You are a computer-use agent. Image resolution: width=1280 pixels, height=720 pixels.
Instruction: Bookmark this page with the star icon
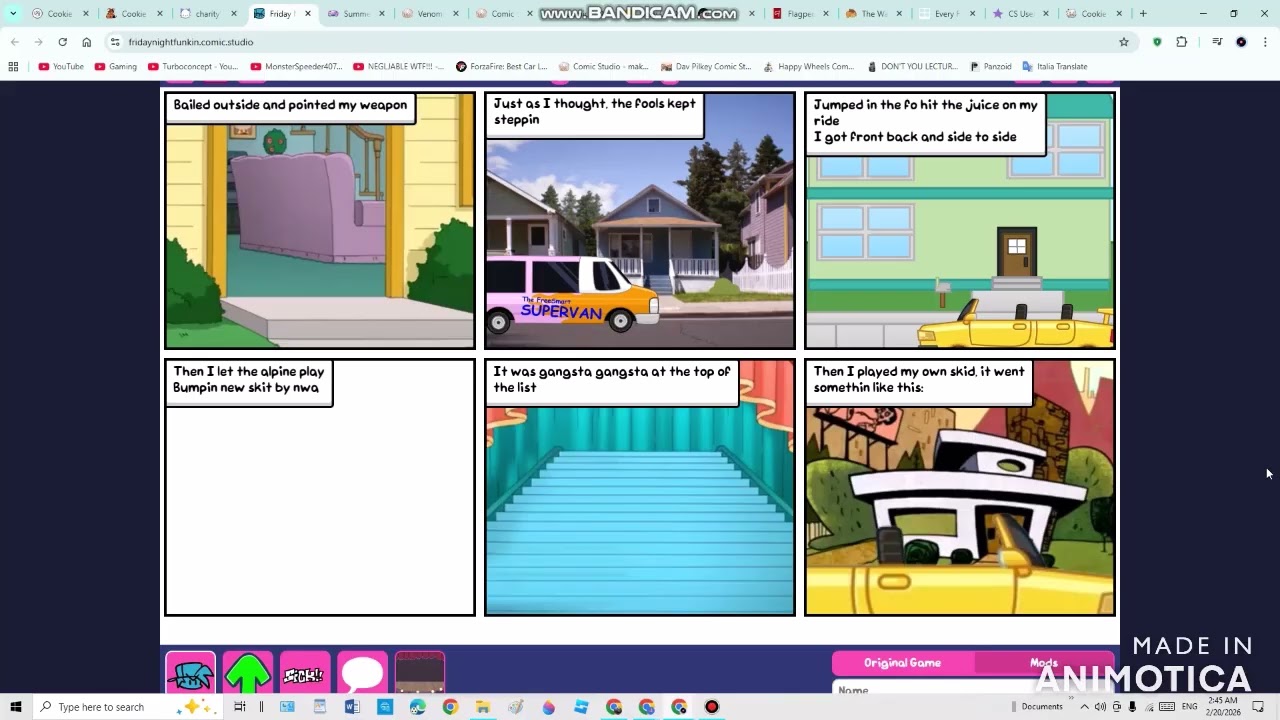pyautogui.click(x=1124, y=42)
